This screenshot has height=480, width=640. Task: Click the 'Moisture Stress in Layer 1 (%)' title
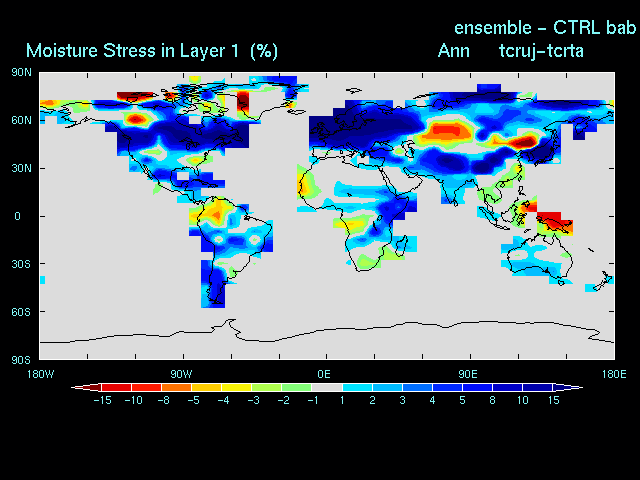152,50
